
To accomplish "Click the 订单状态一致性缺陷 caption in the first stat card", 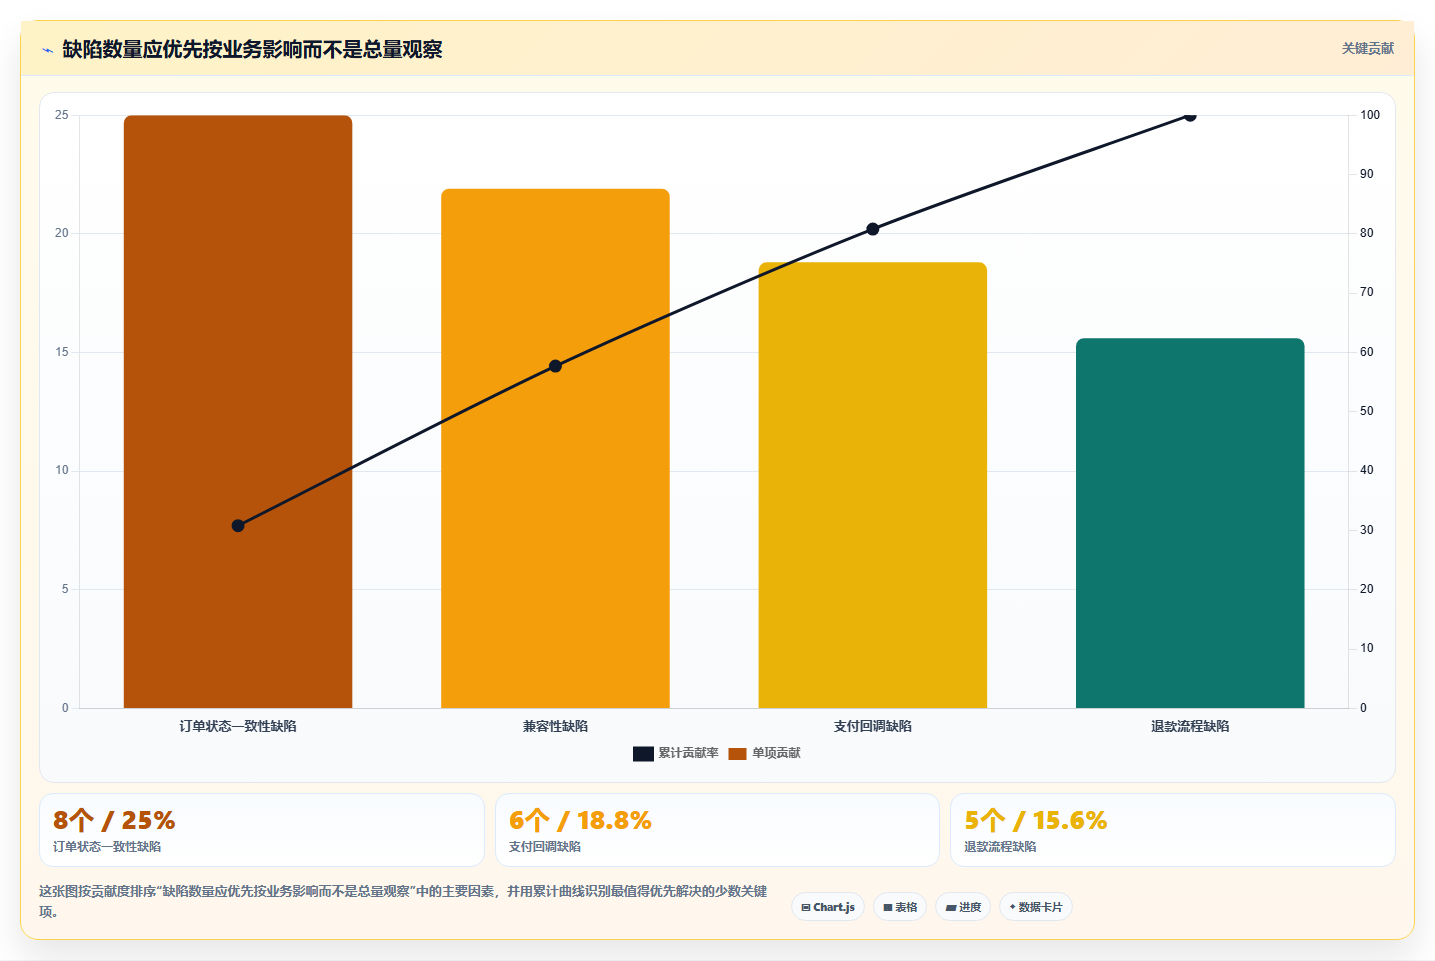I will coord(107,846).
